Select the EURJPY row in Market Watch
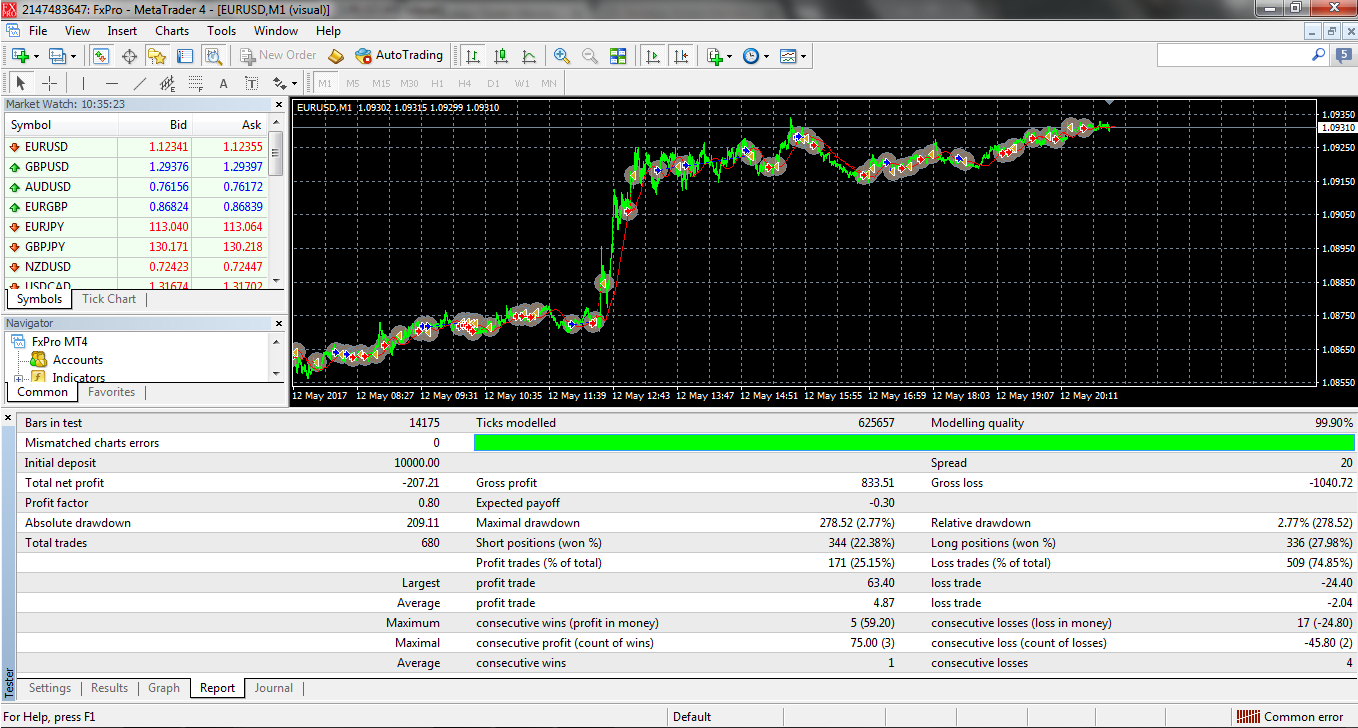The width and height of the screenshot is (1358, 728). point(138,227)
